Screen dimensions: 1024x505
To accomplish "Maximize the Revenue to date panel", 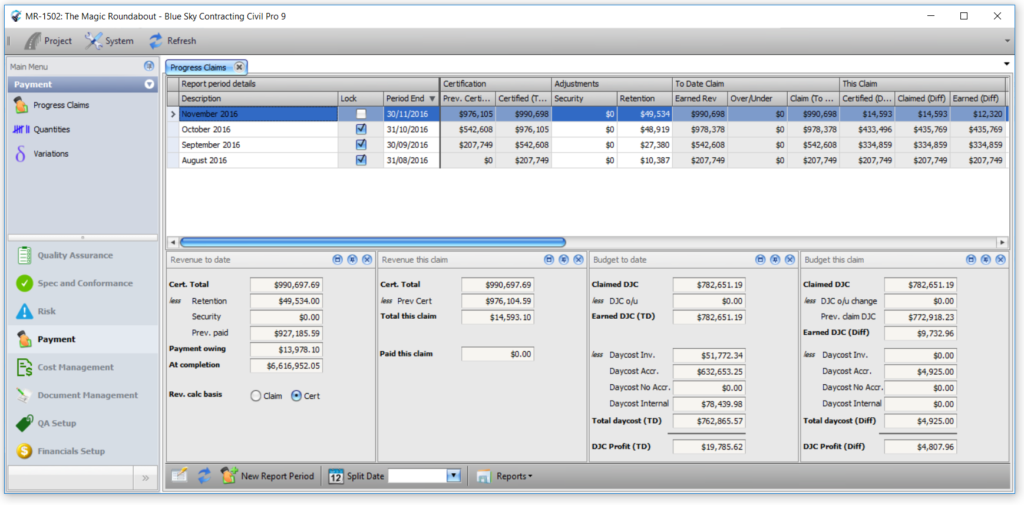I will (x=338, y=259).
